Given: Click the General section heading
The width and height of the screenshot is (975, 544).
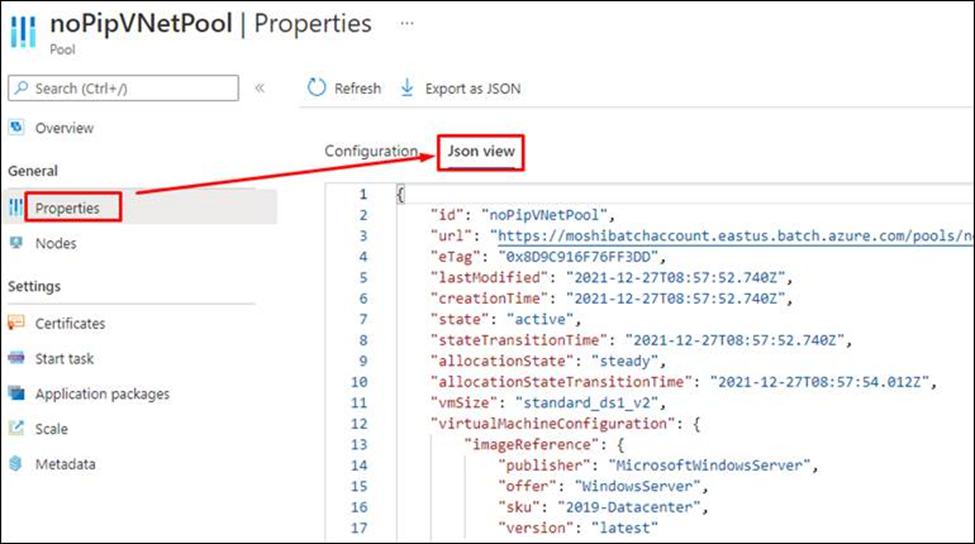Looking at the screenshot, I should 32,171.
